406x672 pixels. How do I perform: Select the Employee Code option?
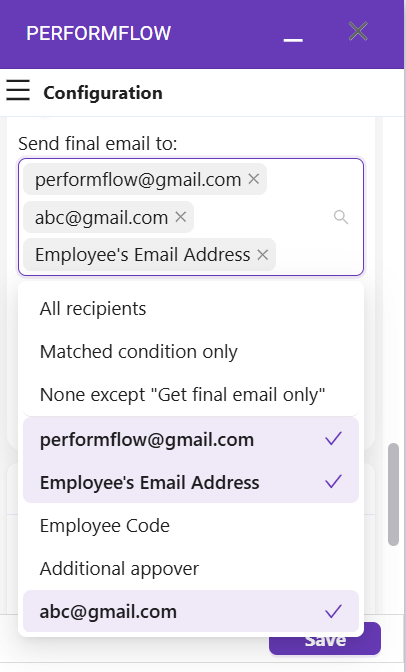click(191, 525)
